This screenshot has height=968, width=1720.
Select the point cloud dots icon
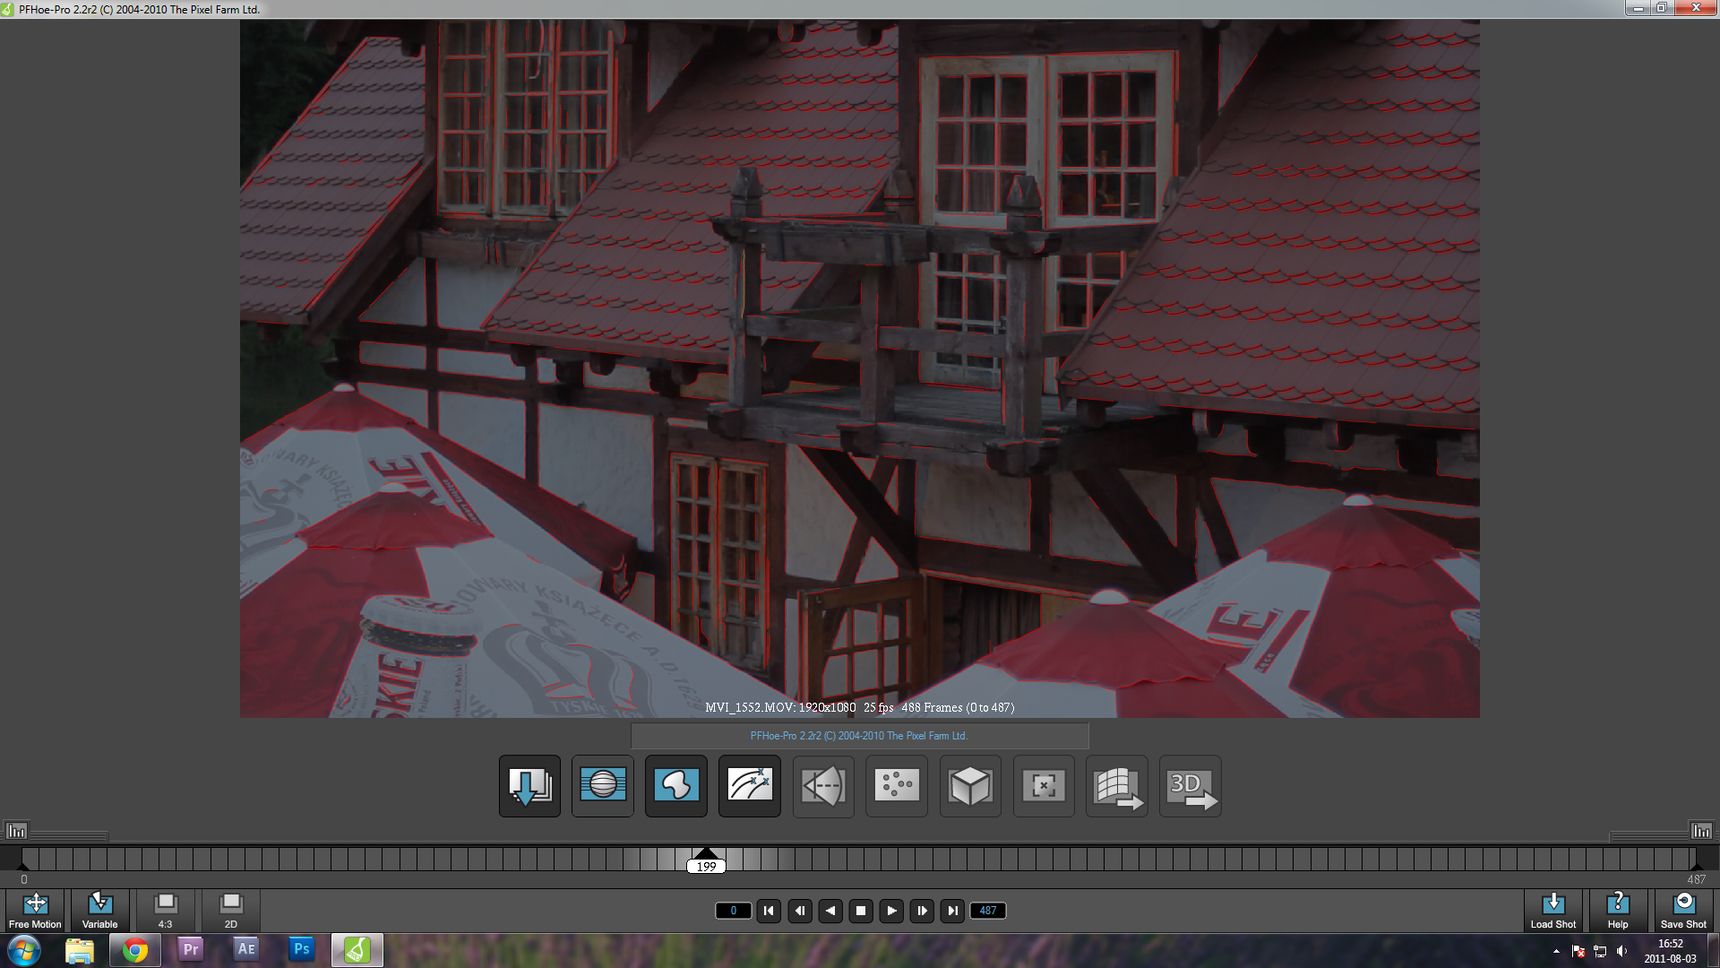[x=897, y=786]
